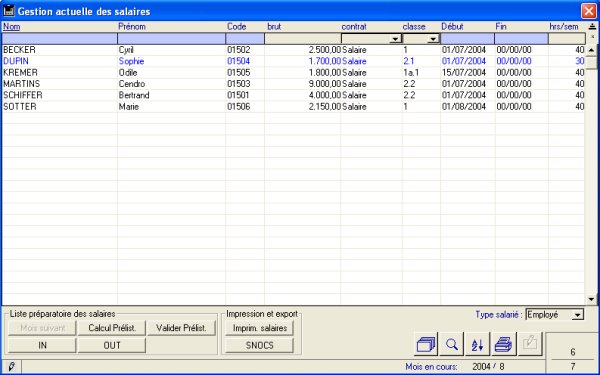Viewport: 600px width, 375px height.
Task: Open the classe filter dropdown
Action: [x=433, y=39]
